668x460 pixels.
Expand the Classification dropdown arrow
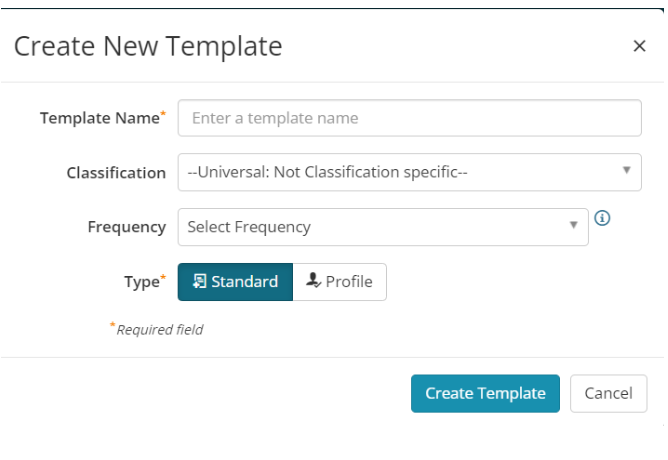[x=626, y=170]
